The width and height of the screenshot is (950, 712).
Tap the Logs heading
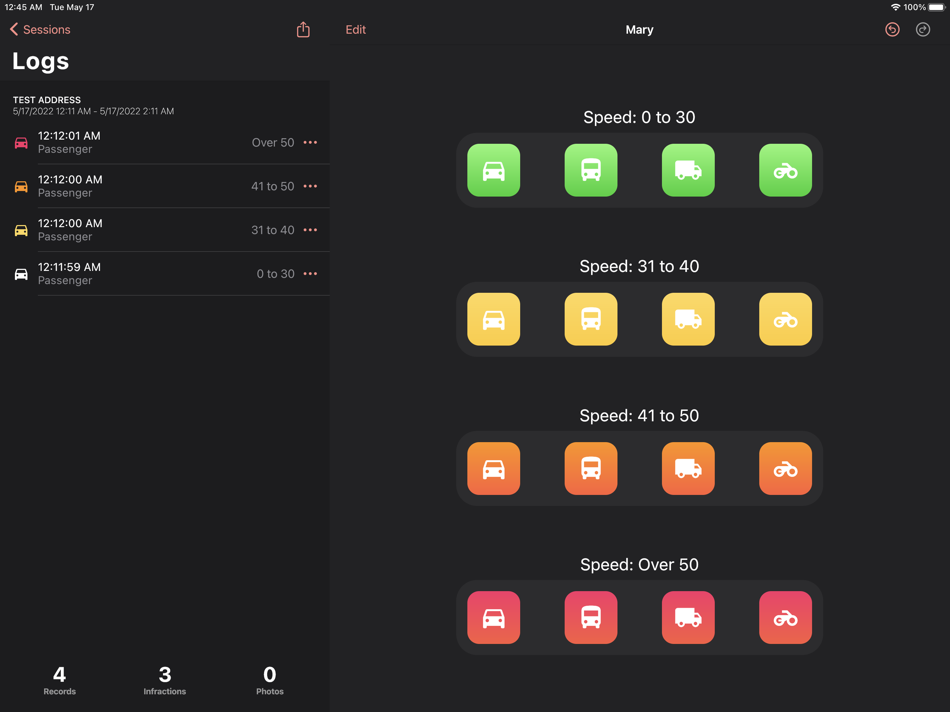click(x=41, y=61)
